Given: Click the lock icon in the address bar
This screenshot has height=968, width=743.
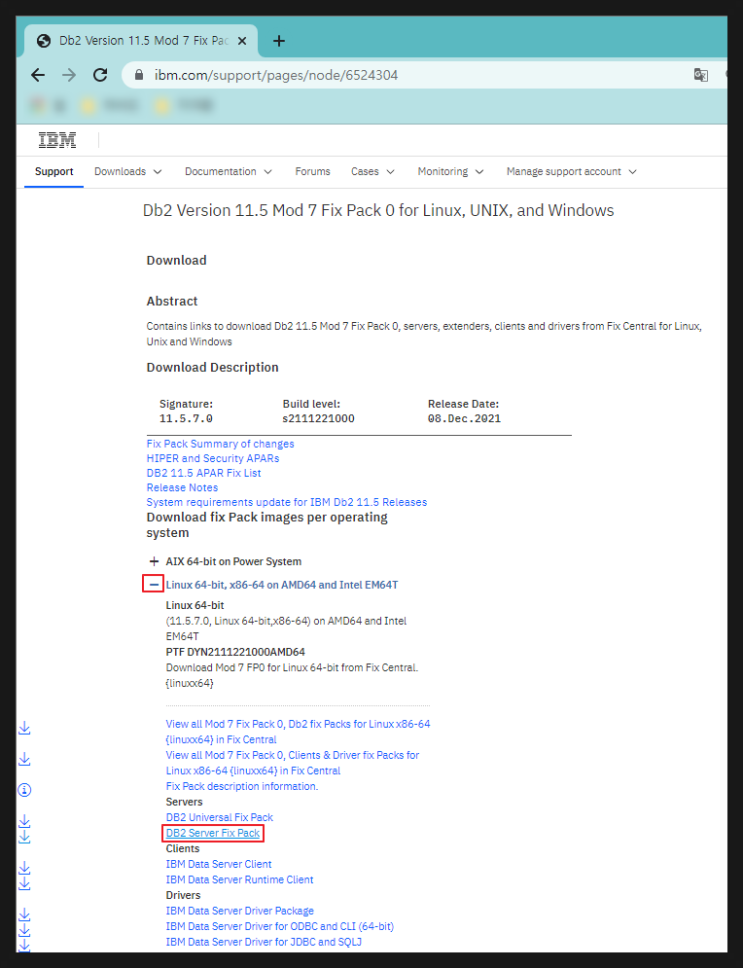Looking at the screenshot, I should click(139, 75).
